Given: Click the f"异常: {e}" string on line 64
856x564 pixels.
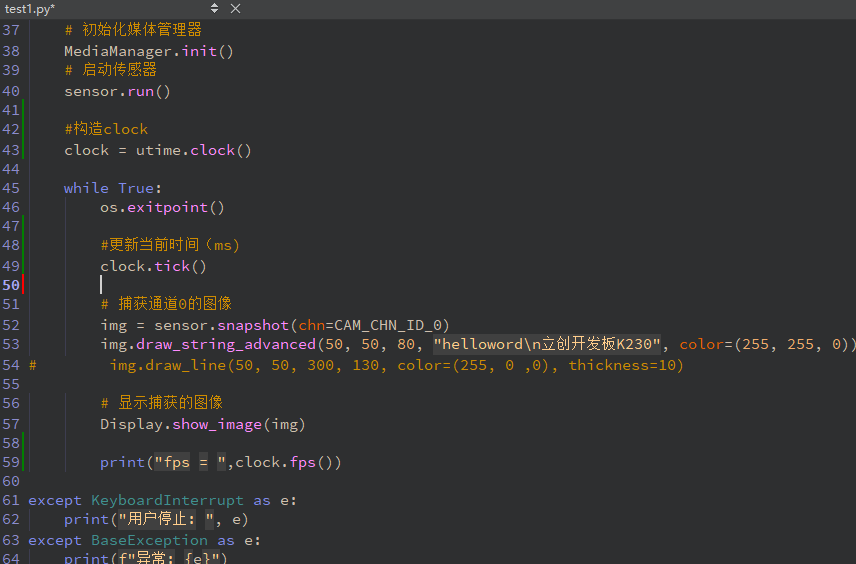Looking at the screenshot, I should [168, 557].
